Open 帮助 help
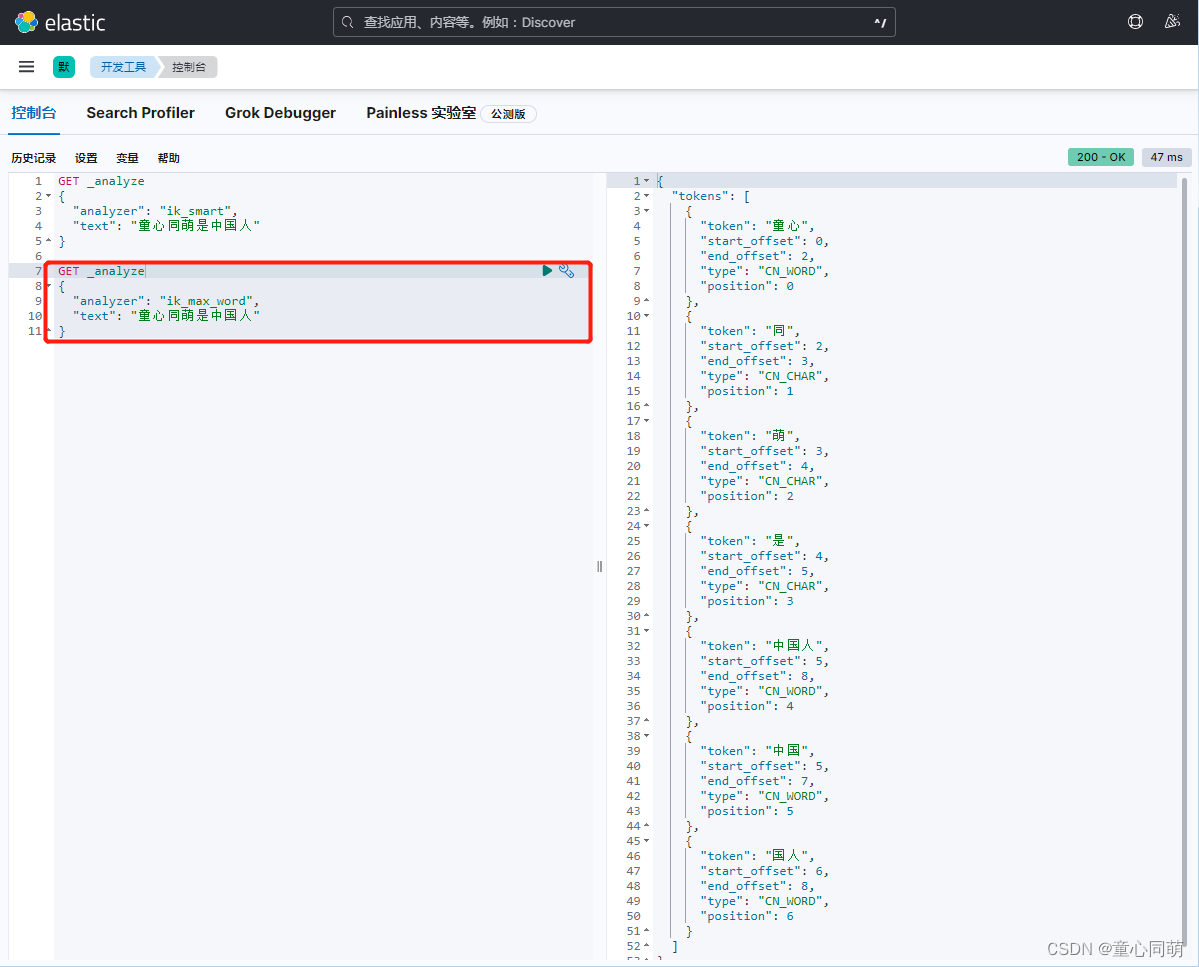1199x967 pixels. [x=168, y=158]
